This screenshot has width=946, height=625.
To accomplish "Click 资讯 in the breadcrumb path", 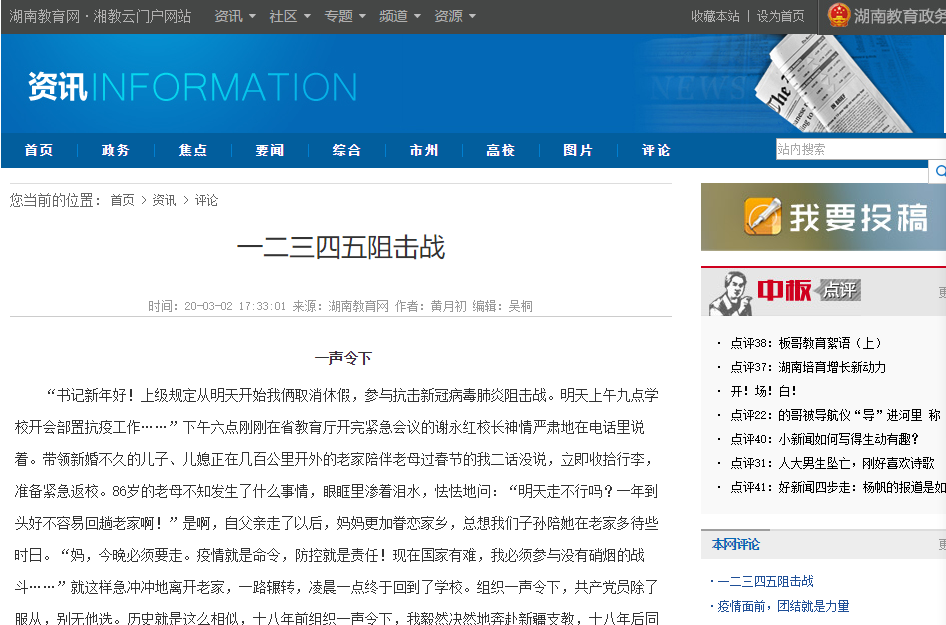I will [x=164, y=200].
